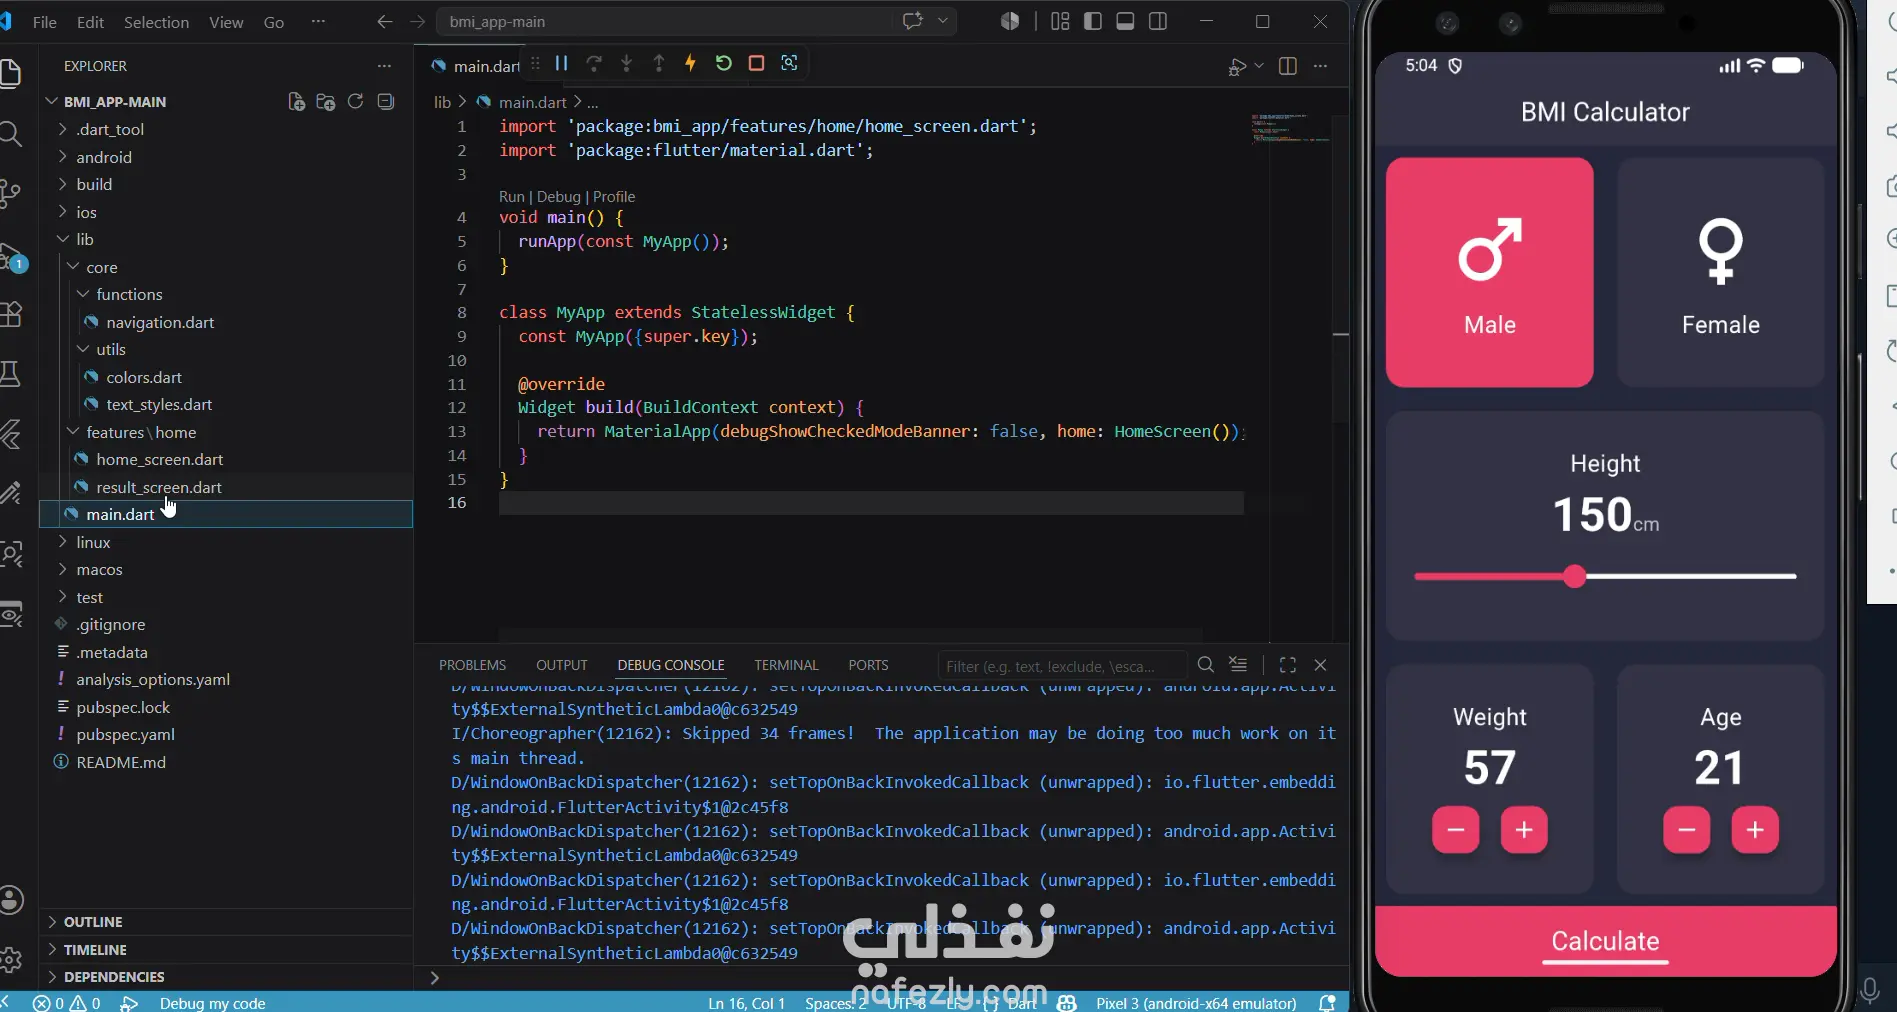Open the Selection menu
This screenshot has height=1012, width=1897.
tap(156, 22)
